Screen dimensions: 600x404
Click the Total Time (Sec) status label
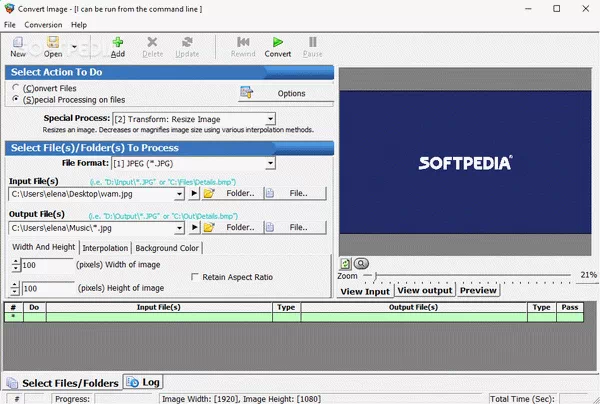(x=522, y=399)
